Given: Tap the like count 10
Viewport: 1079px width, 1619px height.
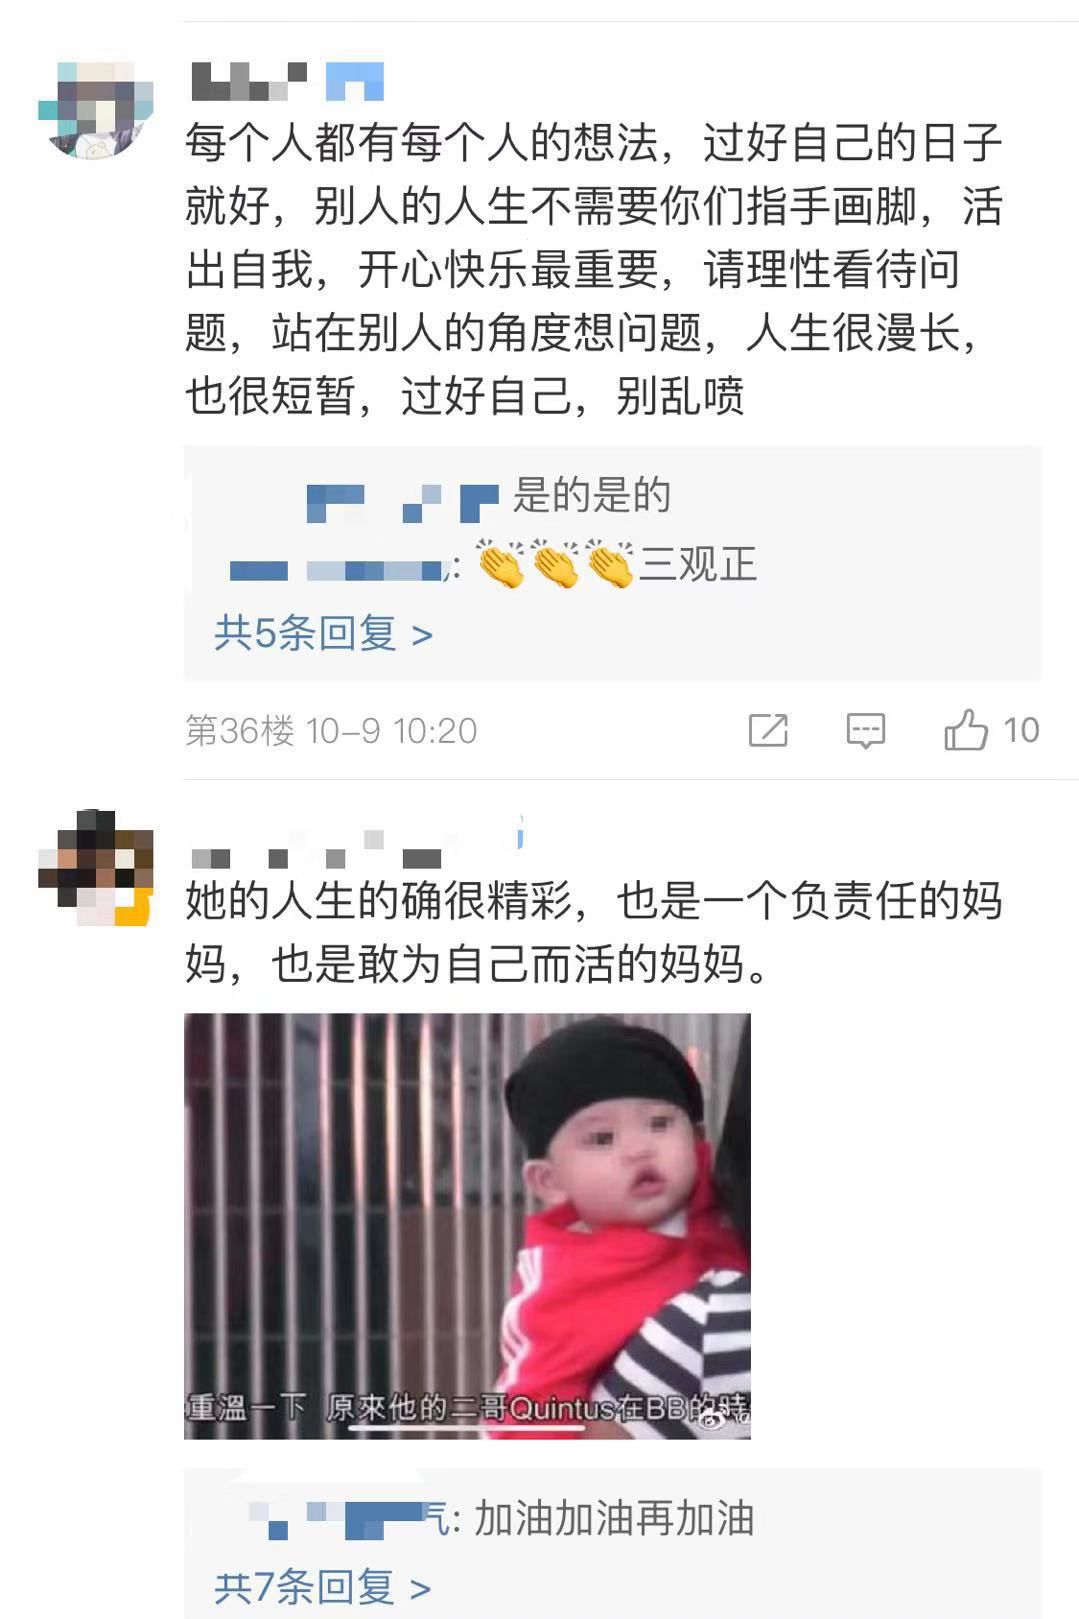Looking at the screenshot, I should click(1021, 730).
